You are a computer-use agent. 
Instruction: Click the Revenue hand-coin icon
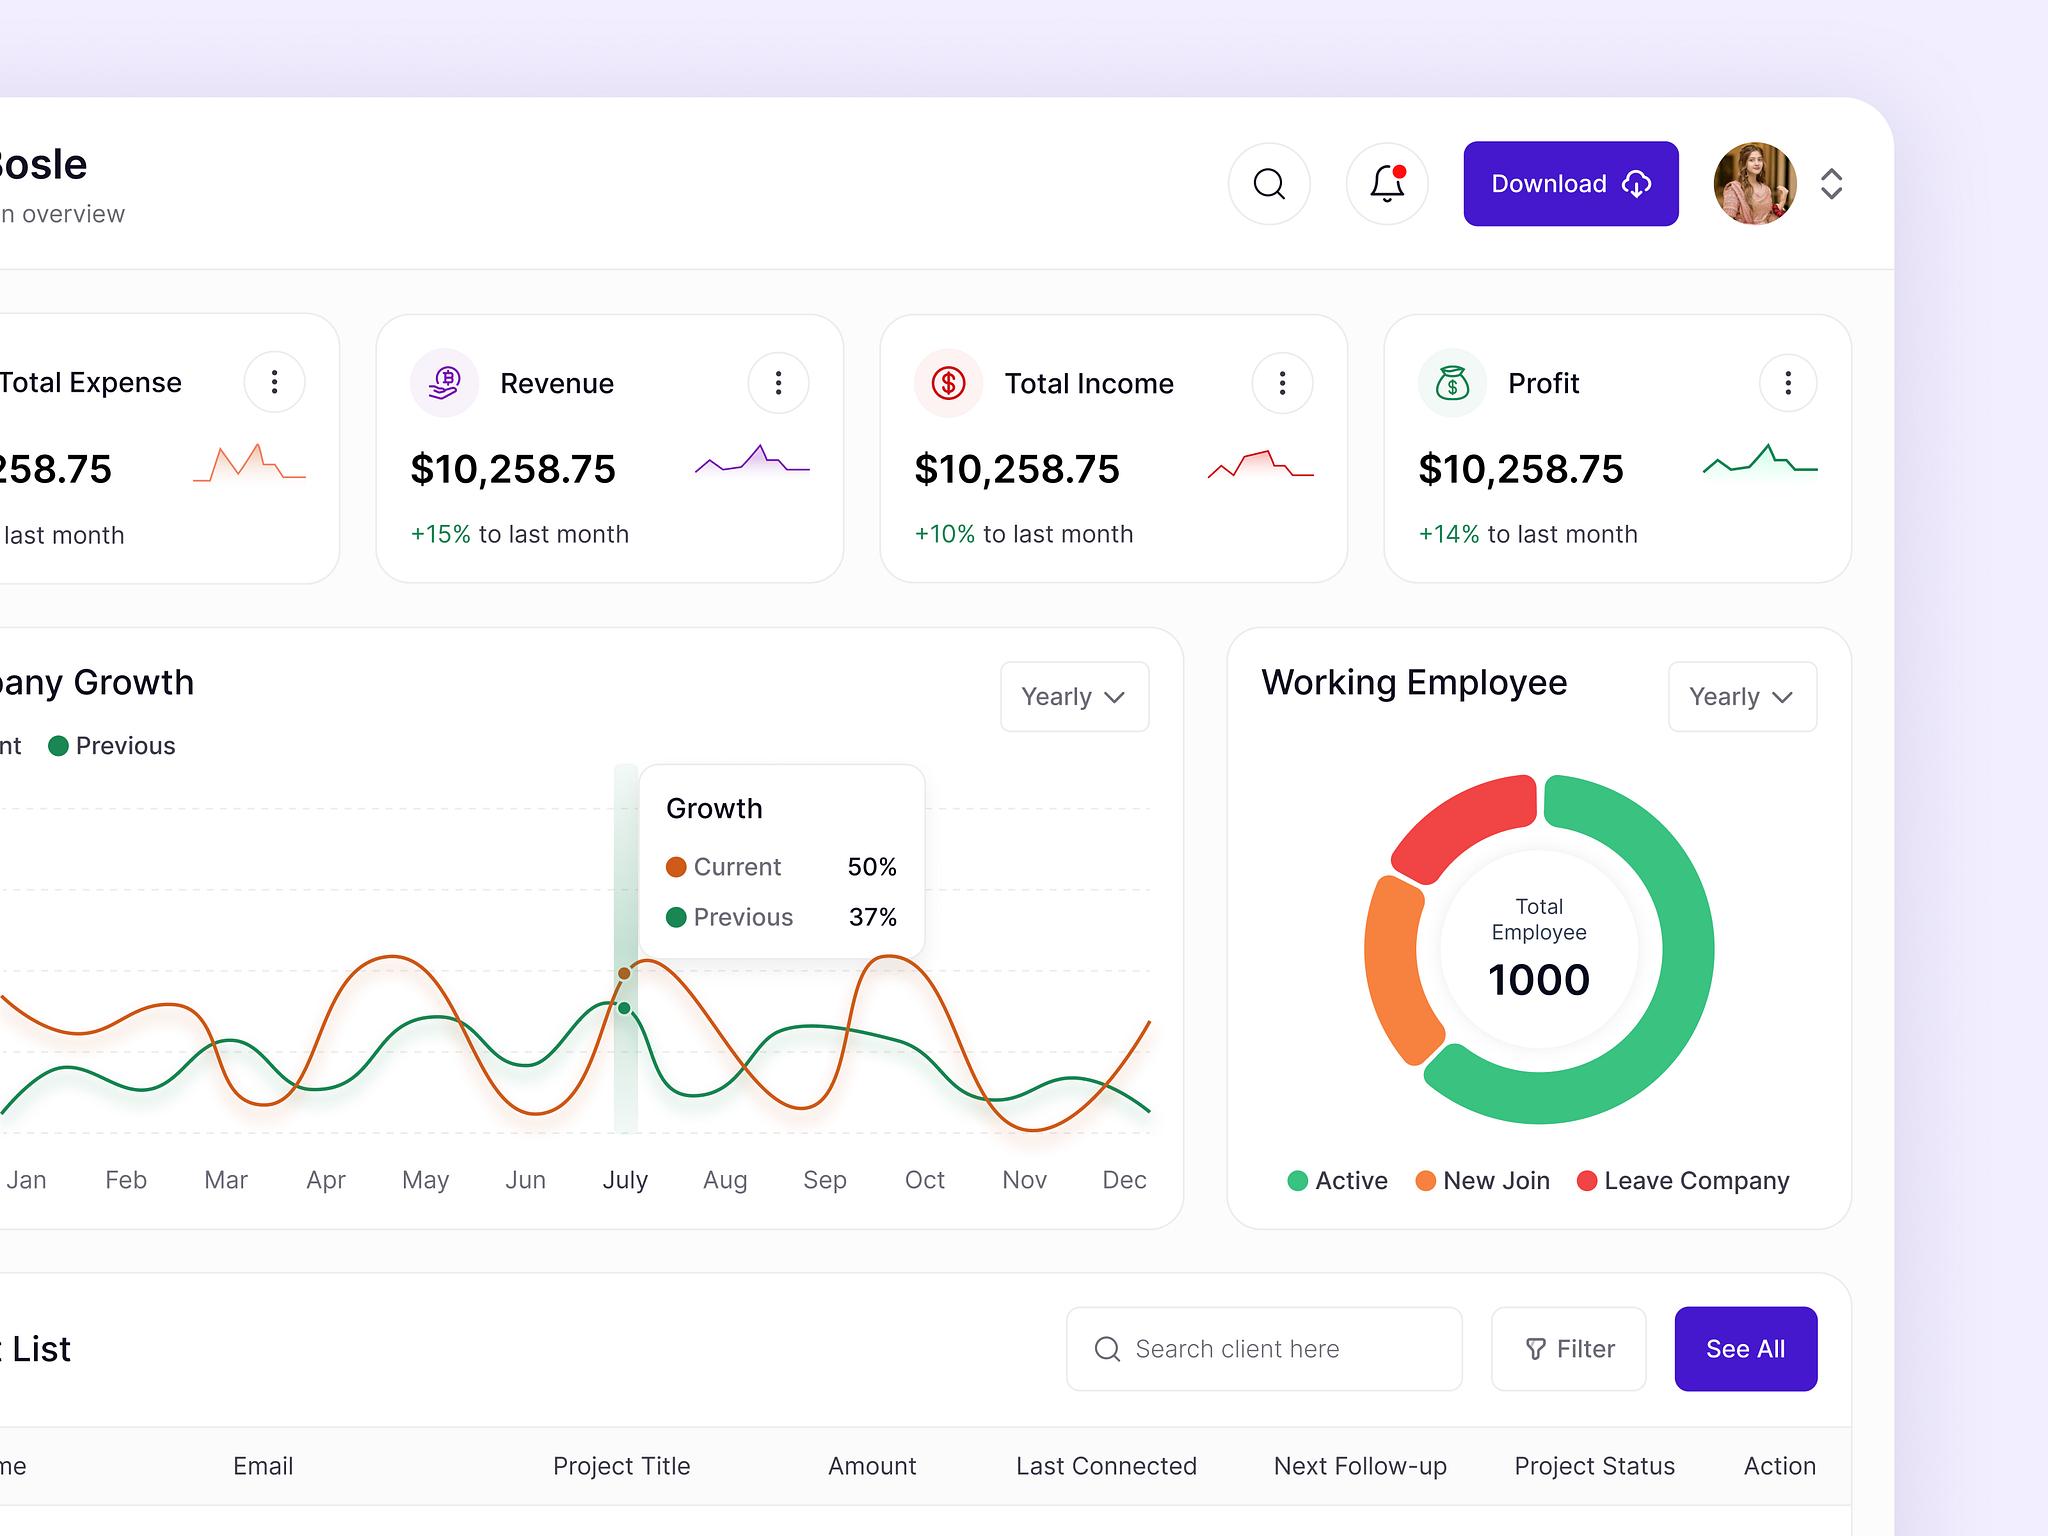coord(444,383)
